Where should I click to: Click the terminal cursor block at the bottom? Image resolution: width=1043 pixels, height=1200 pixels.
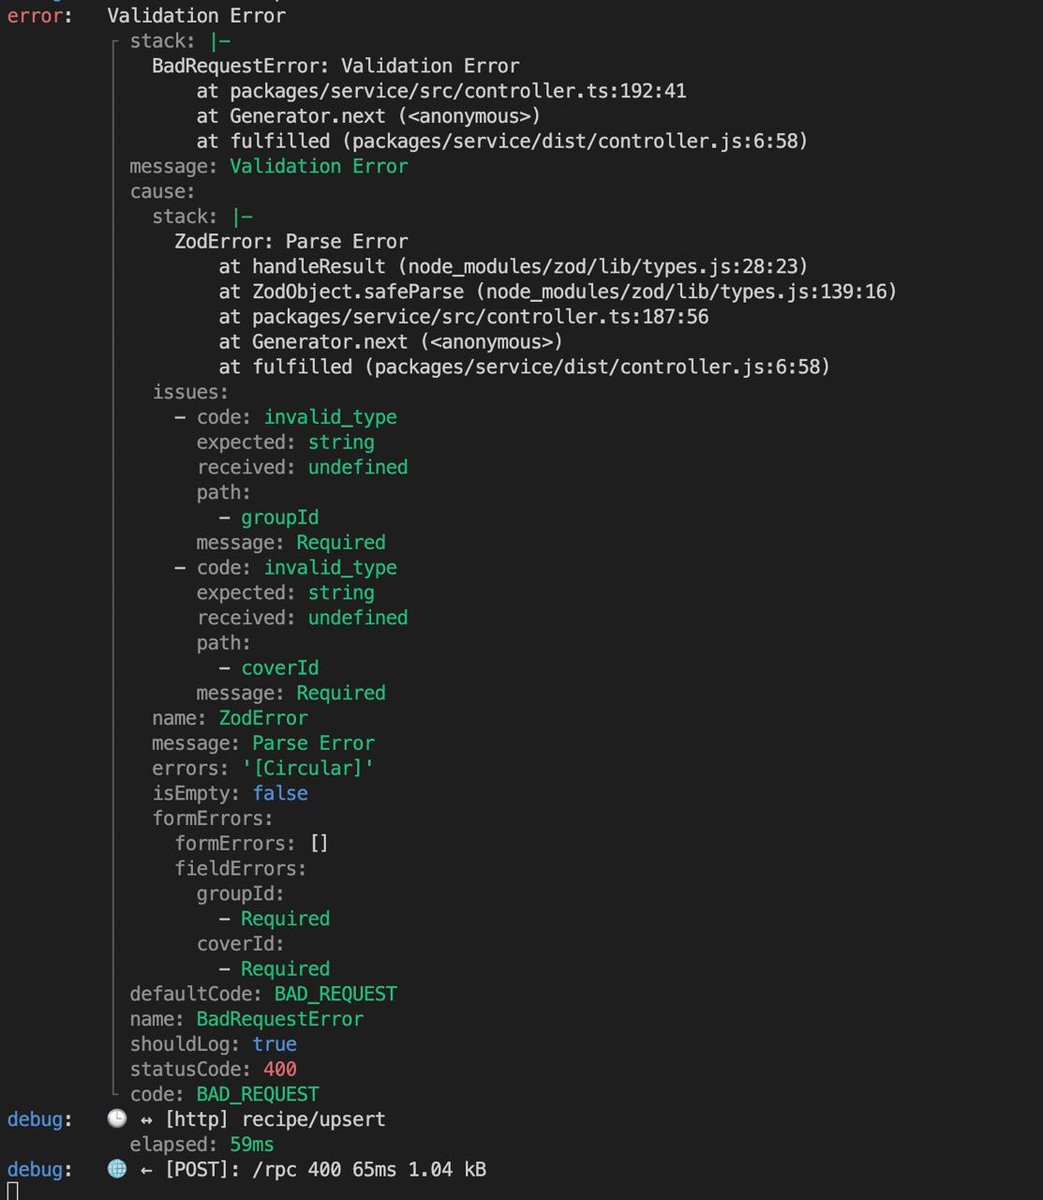[x=12, y=1191]
